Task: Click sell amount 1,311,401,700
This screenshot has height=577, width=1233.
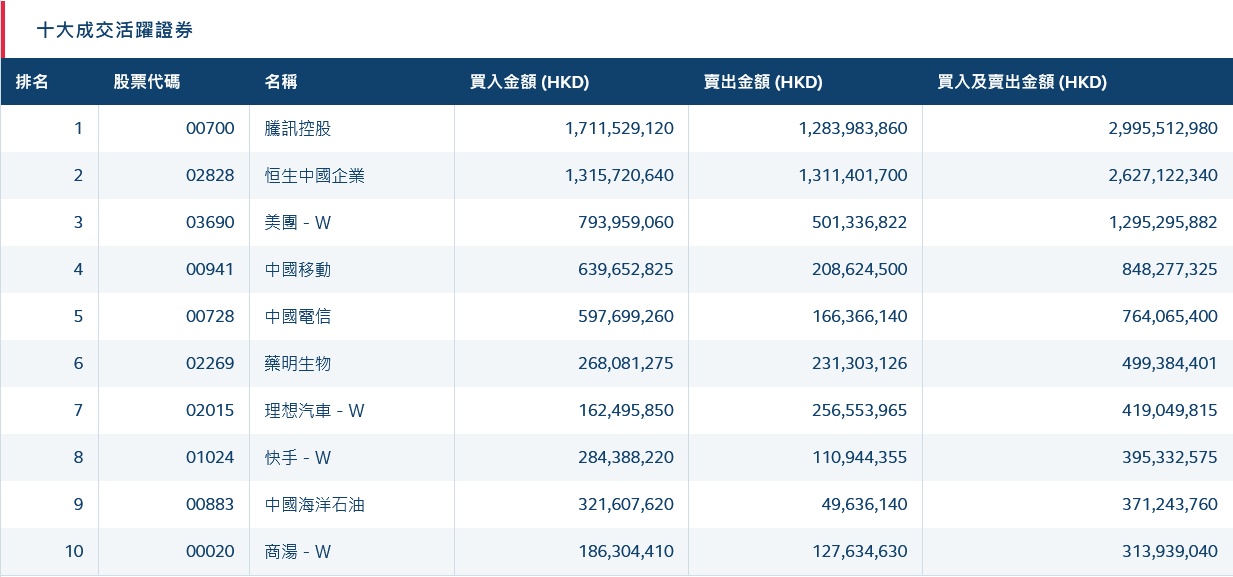Action: click(x=853, y=175)
